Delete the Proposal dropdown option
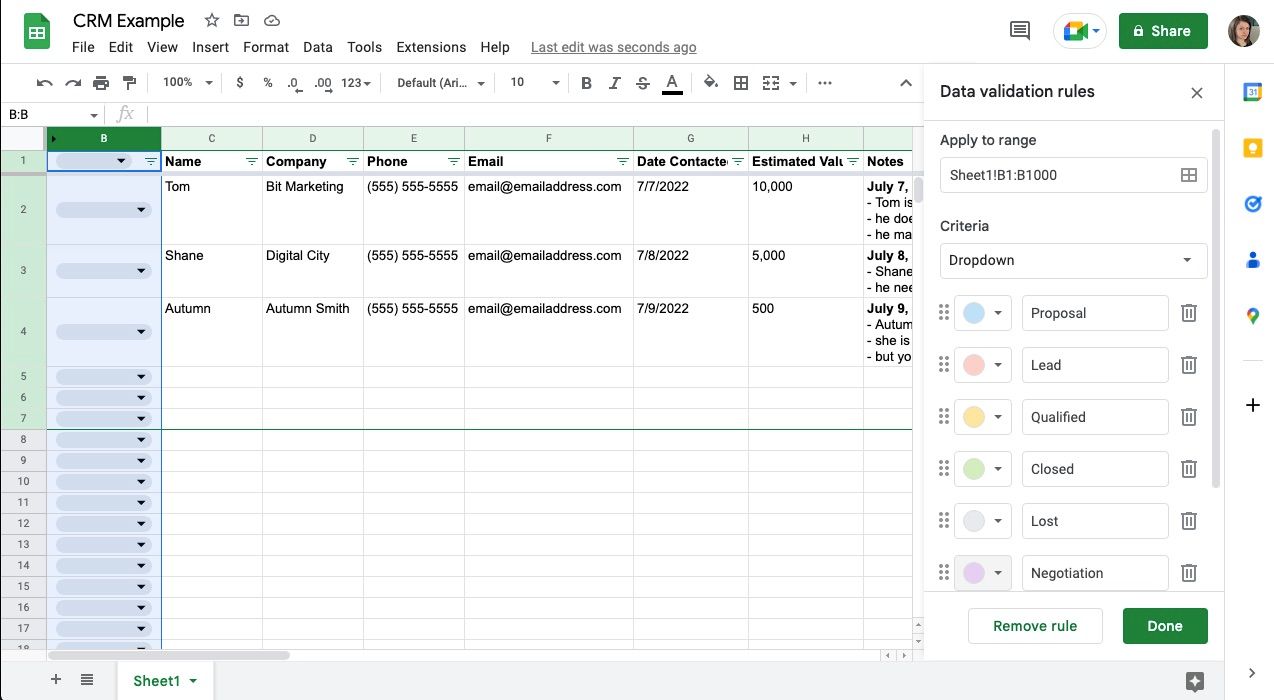This screenshot has height=700, width=1274. [x=1188, y=313]
